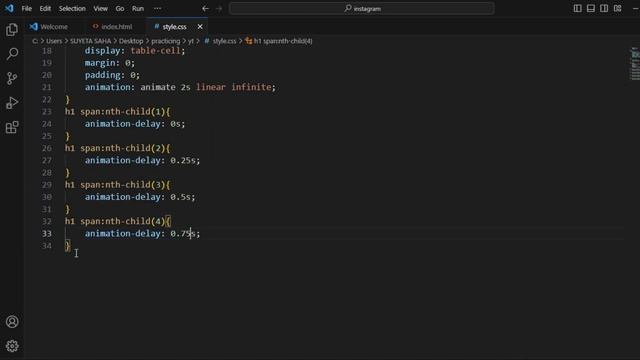The image size is (640, 360).
Task: Expand the overflow menu ellipsis
Action: (158, 8)
